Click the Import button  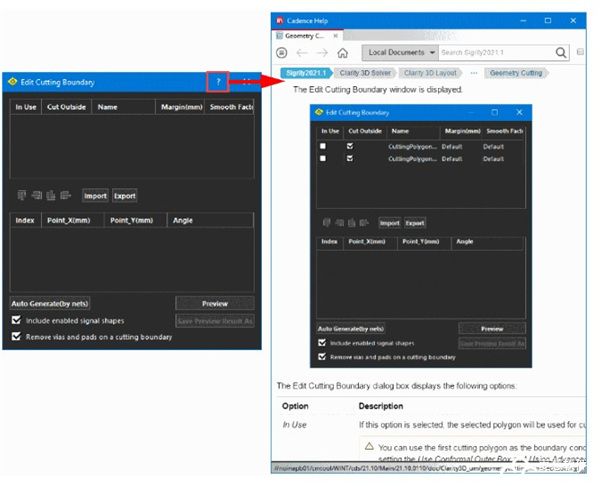click(95, 195)
